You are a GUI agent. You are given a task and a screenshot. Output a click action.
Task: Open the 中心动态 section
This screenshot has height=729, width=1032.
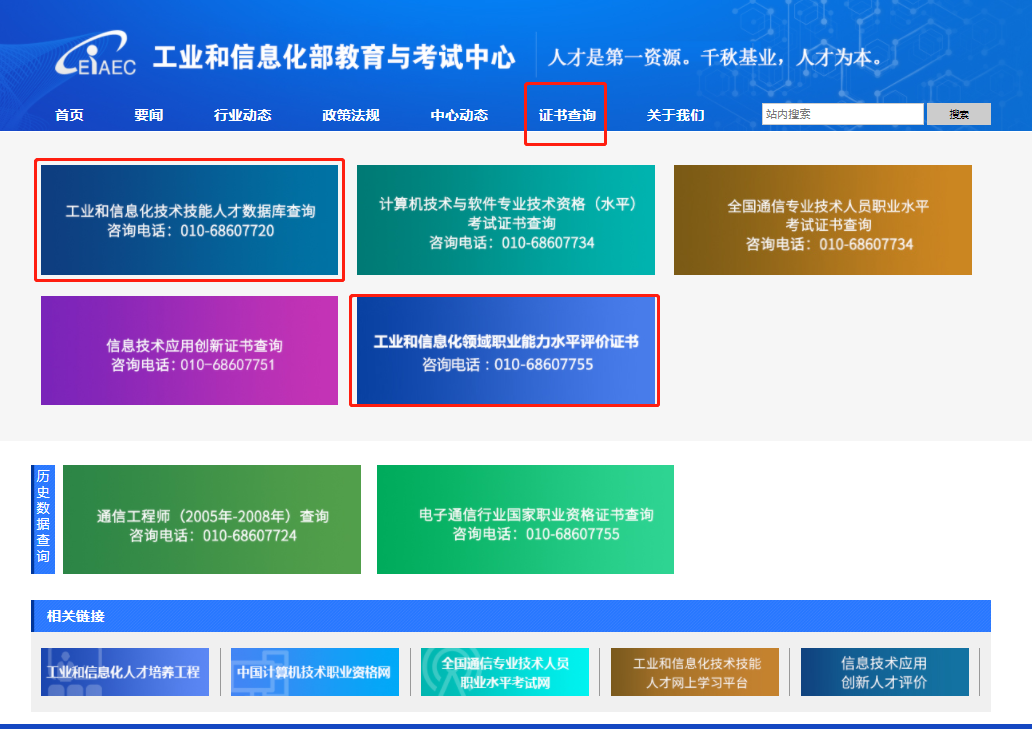click(x=458, y=114)
